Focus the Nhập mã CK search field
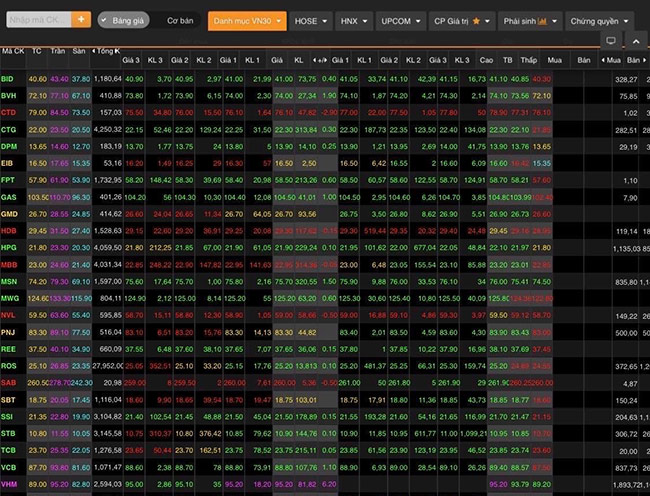This screenshot has width=650, height=496. [39, 19]
